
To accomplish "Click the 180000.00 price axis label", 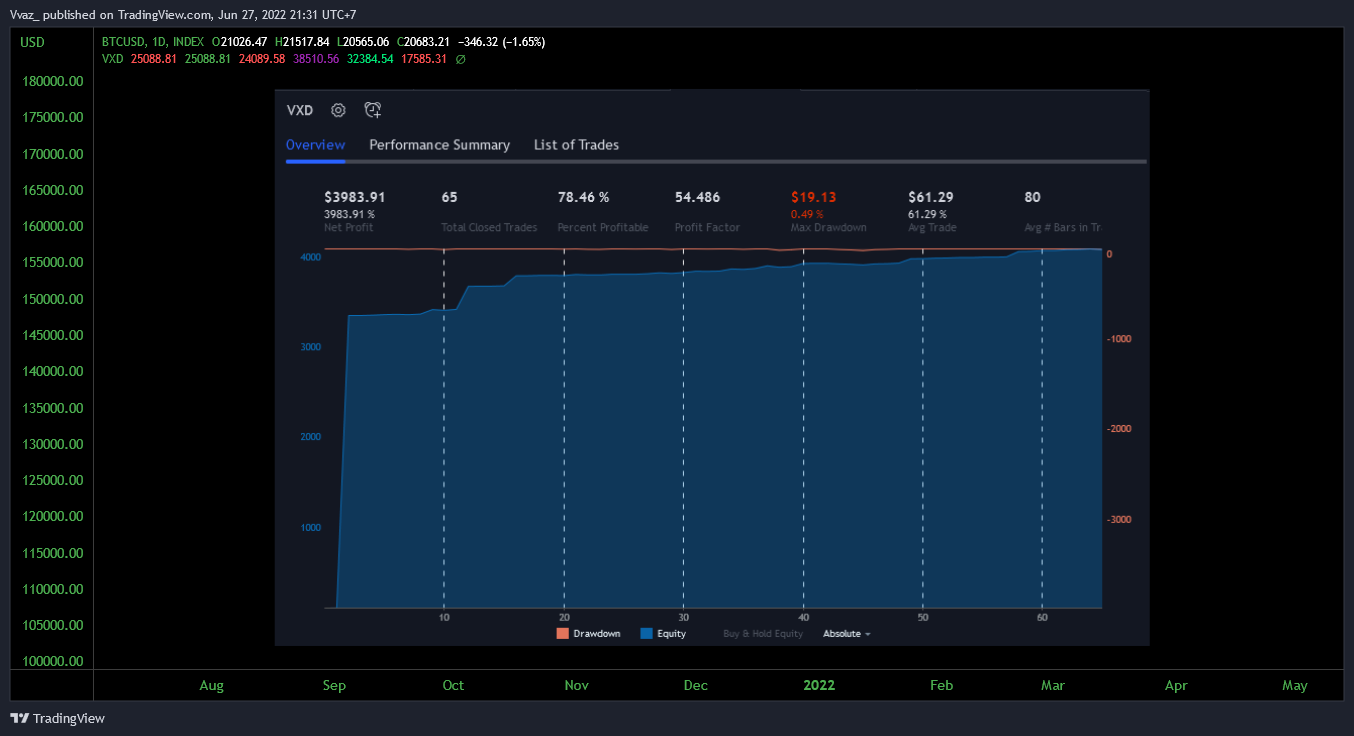I will point(52,80).
